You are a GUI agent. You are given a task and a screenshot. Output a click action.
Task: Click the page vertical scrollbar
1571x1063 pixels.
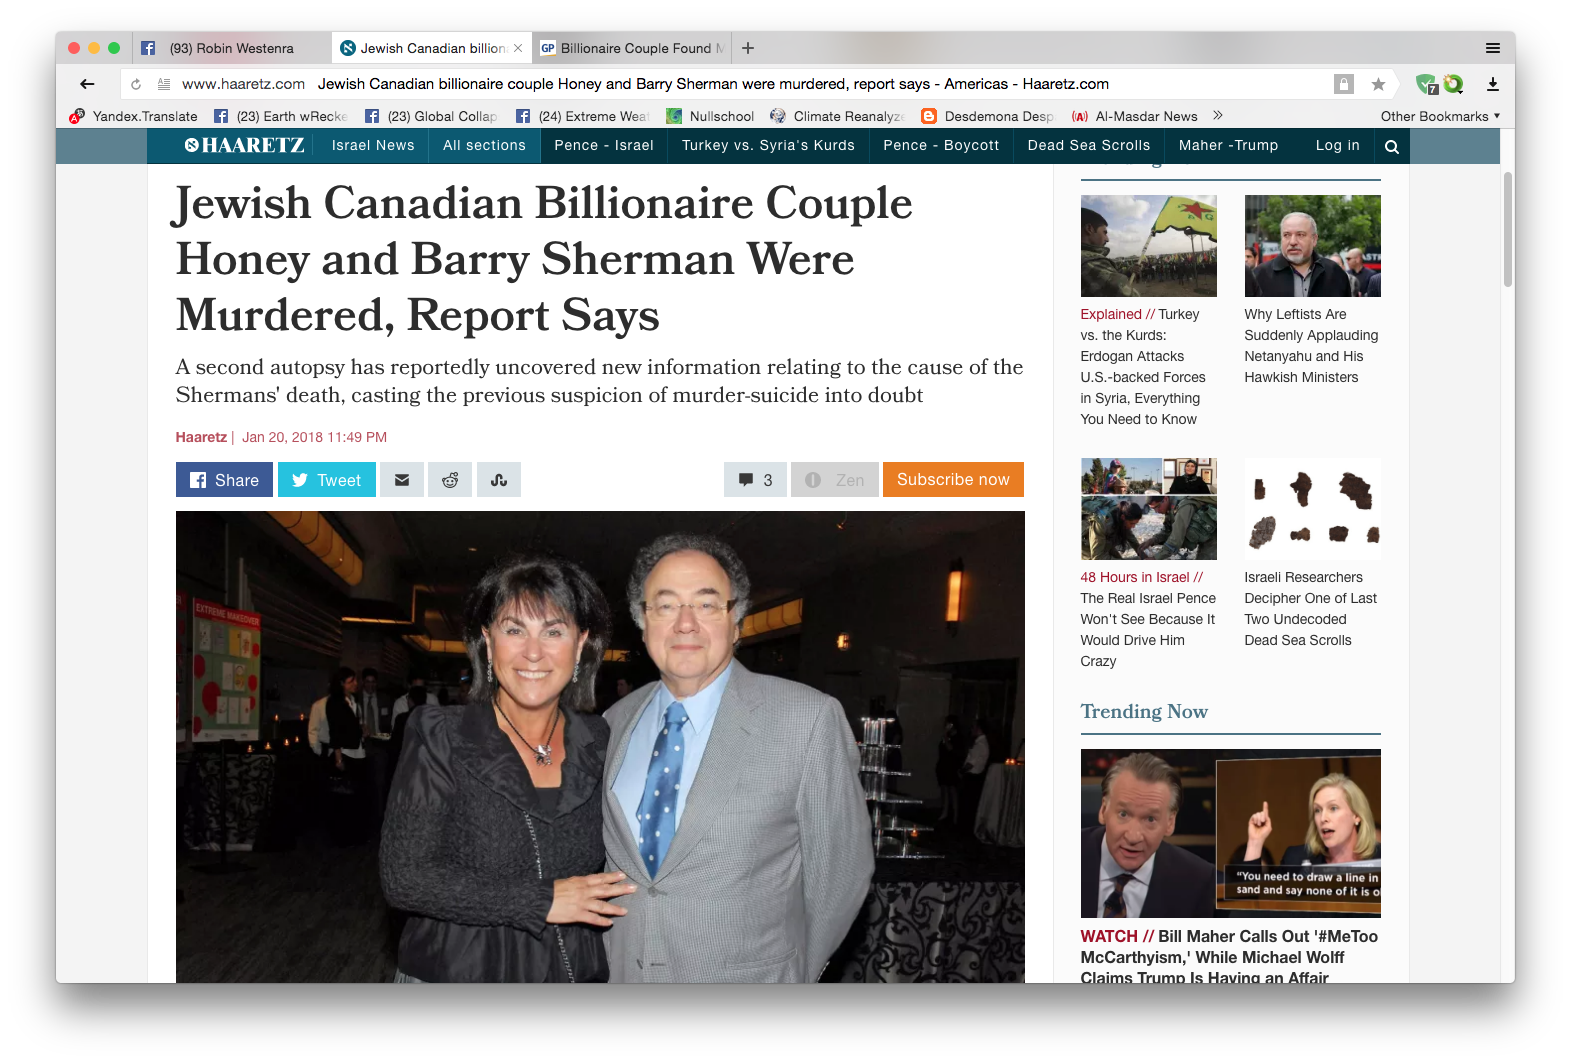[1508, 230]
